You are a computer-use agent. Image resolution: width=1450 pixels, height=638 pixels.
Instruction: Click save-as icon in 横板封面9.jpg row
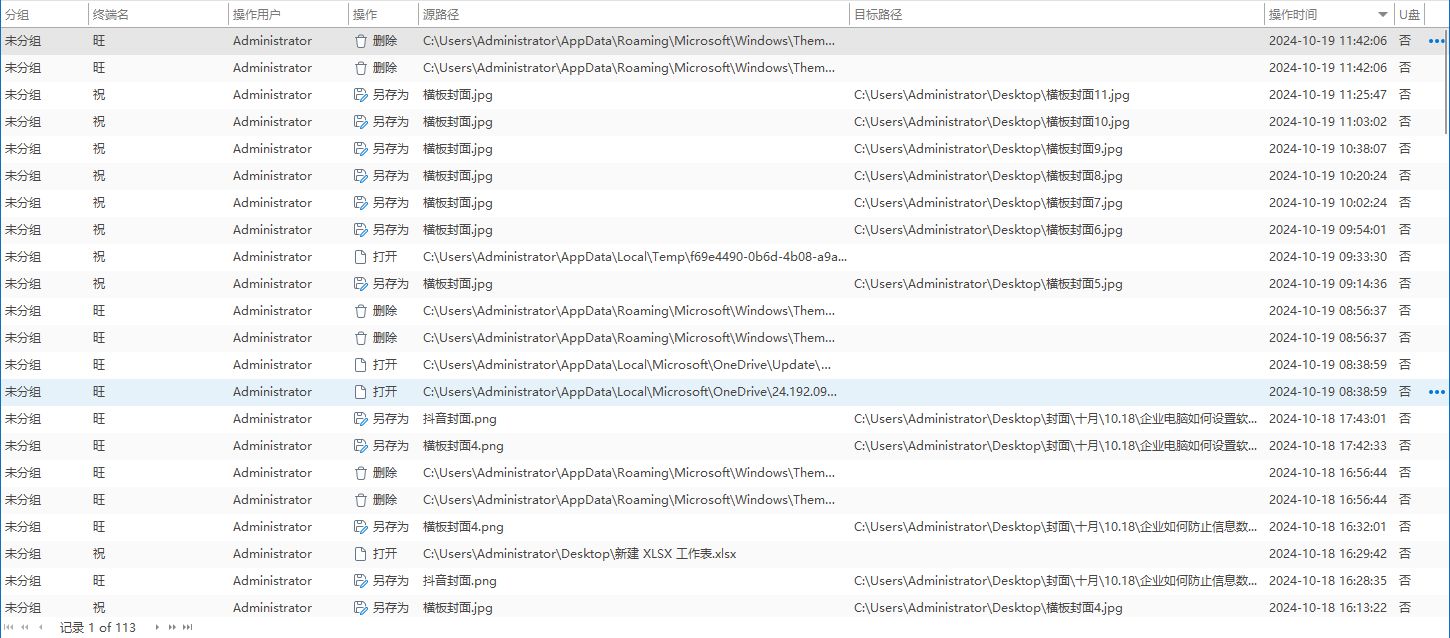pyautogui.click(x=361, y=149)
